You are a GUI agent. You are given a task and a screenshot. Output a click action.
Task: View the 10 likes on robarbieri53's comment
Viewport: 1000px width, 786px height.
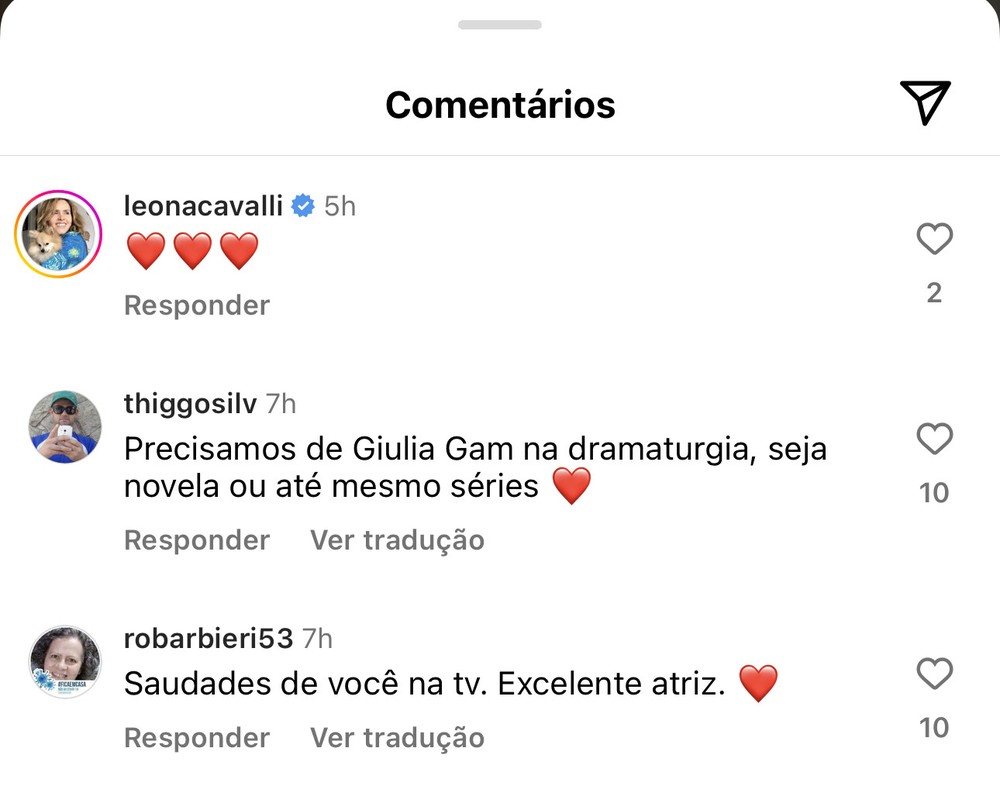click(934, 726)
